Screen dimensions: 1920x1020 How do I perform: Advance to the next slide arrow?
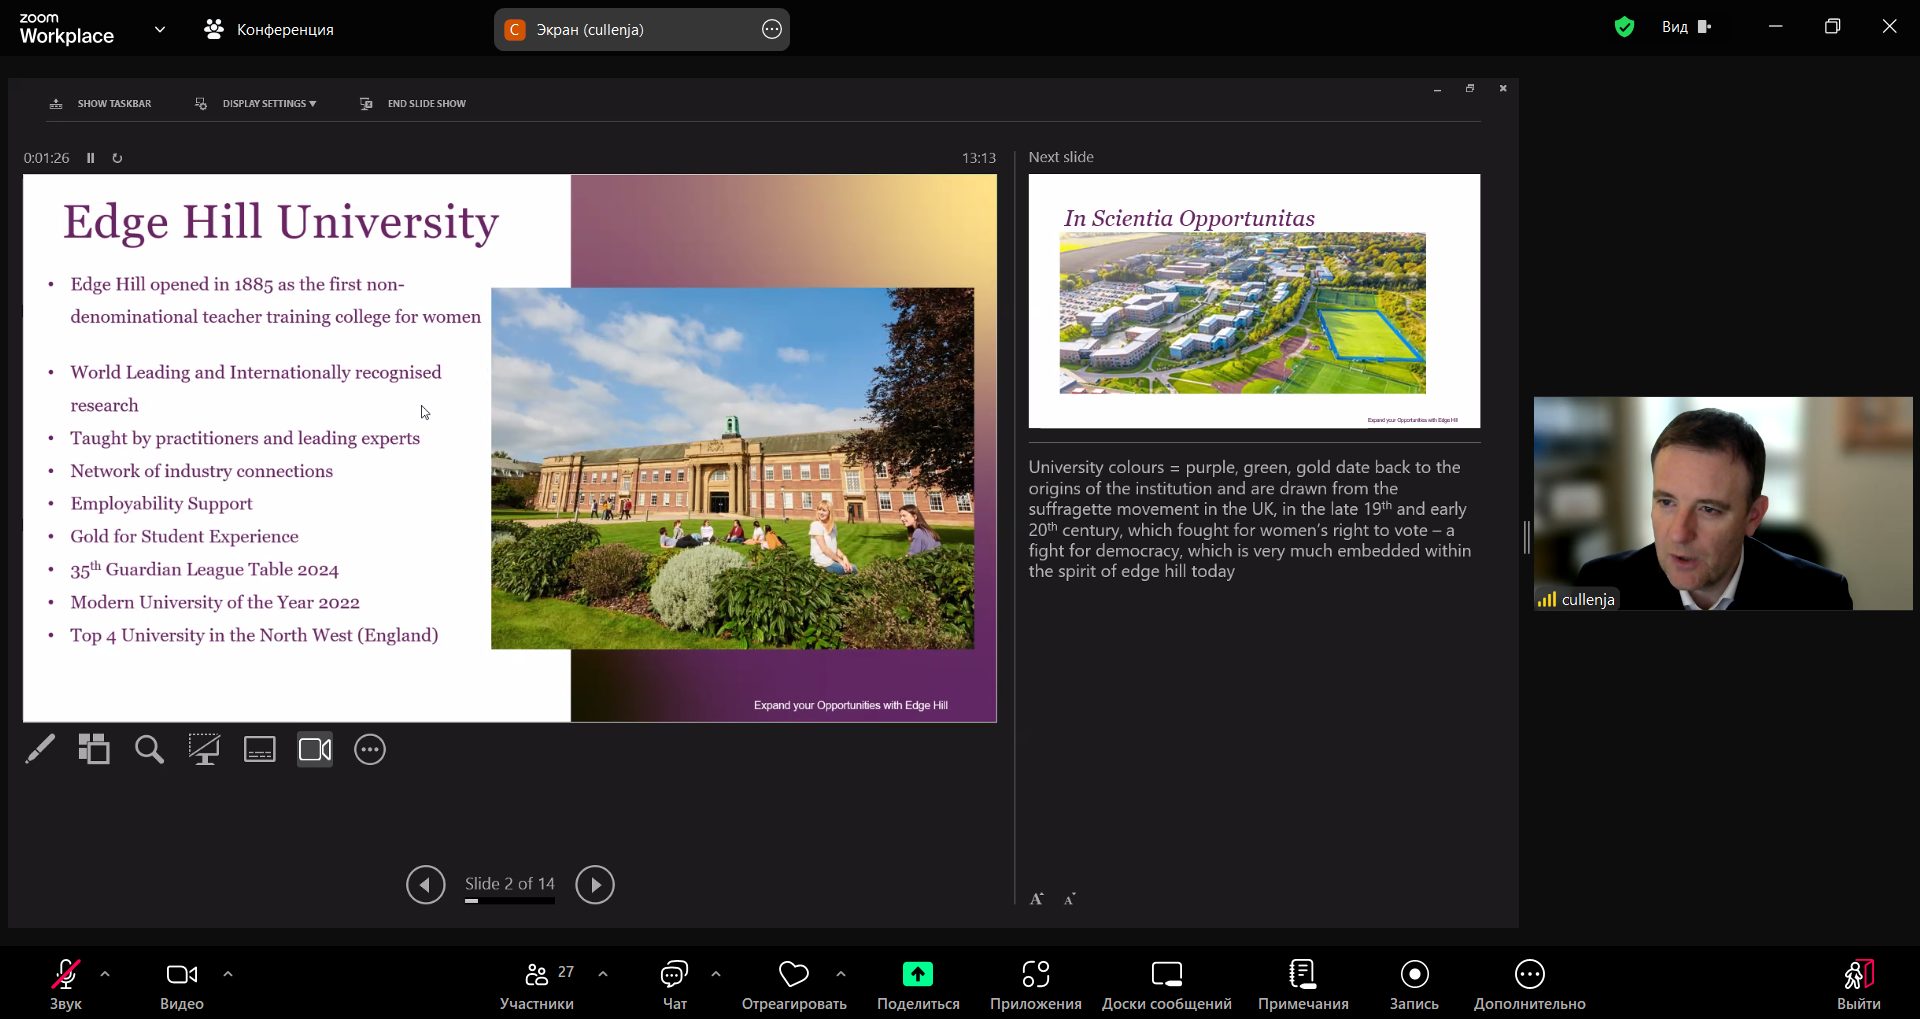(595, 885)
